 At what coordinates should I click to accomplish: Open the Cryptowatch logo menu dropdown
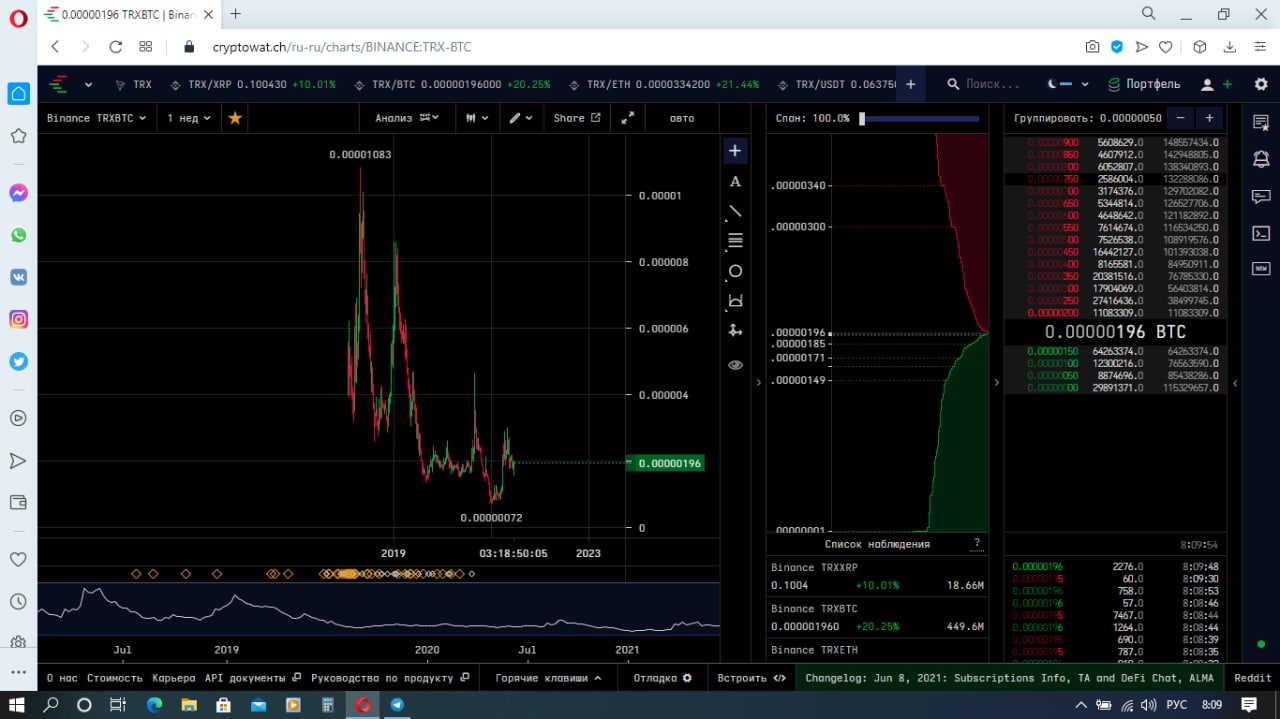[x=70, y=85]
